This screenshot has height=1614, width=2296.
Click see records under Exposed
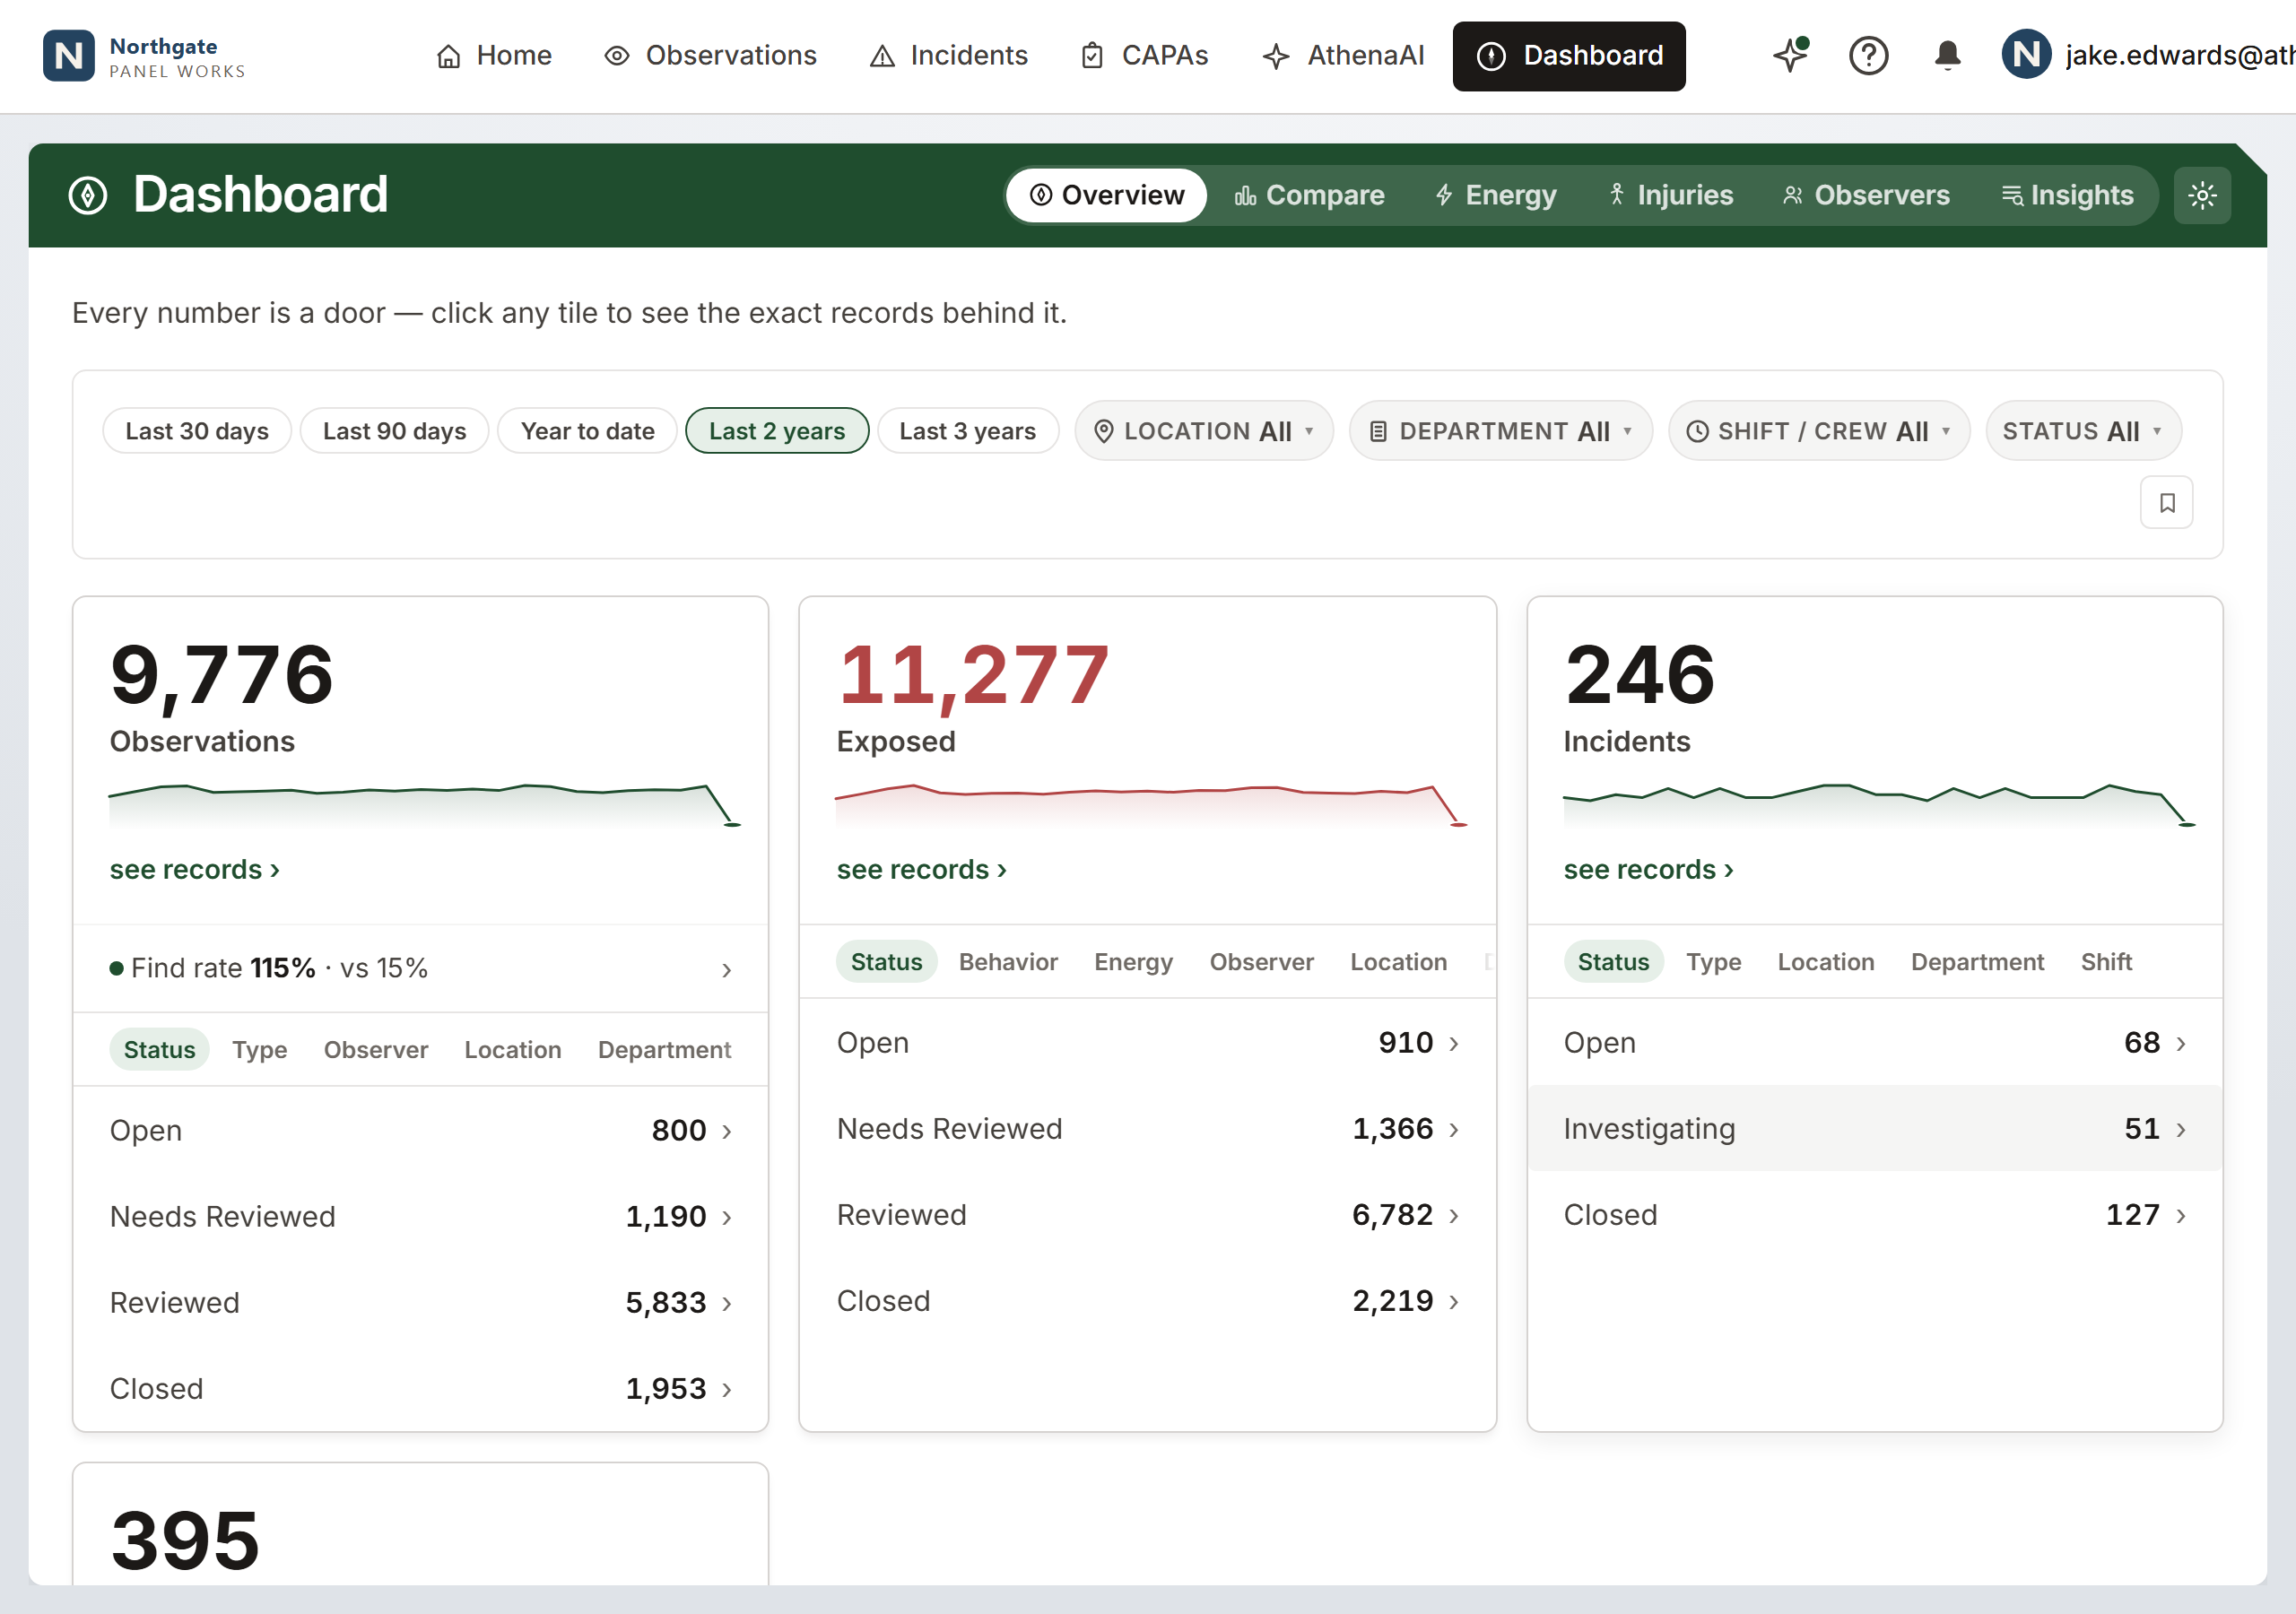coord(922,870)
